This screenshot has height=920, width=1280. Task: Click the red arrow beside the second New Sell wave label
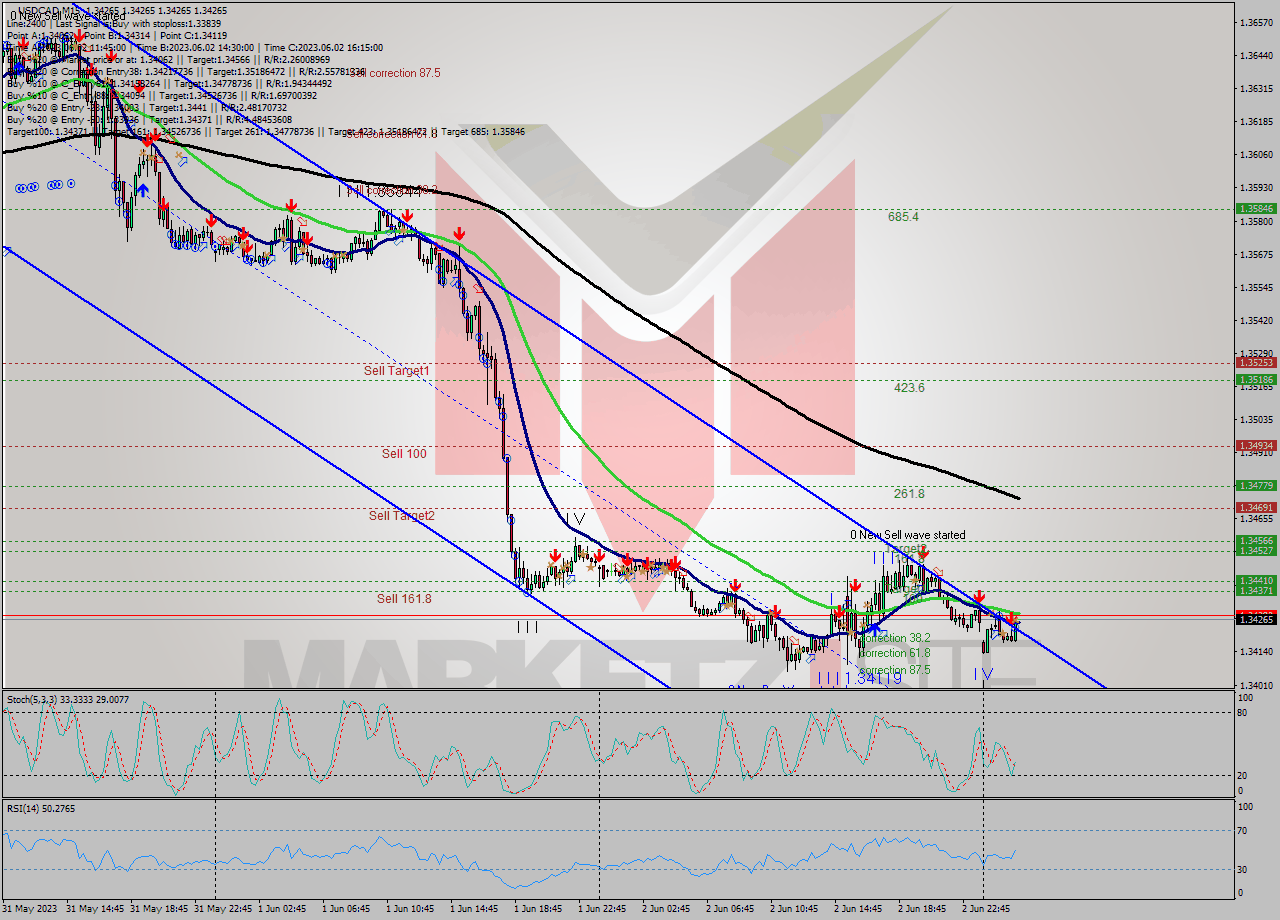tap(922, 551)
